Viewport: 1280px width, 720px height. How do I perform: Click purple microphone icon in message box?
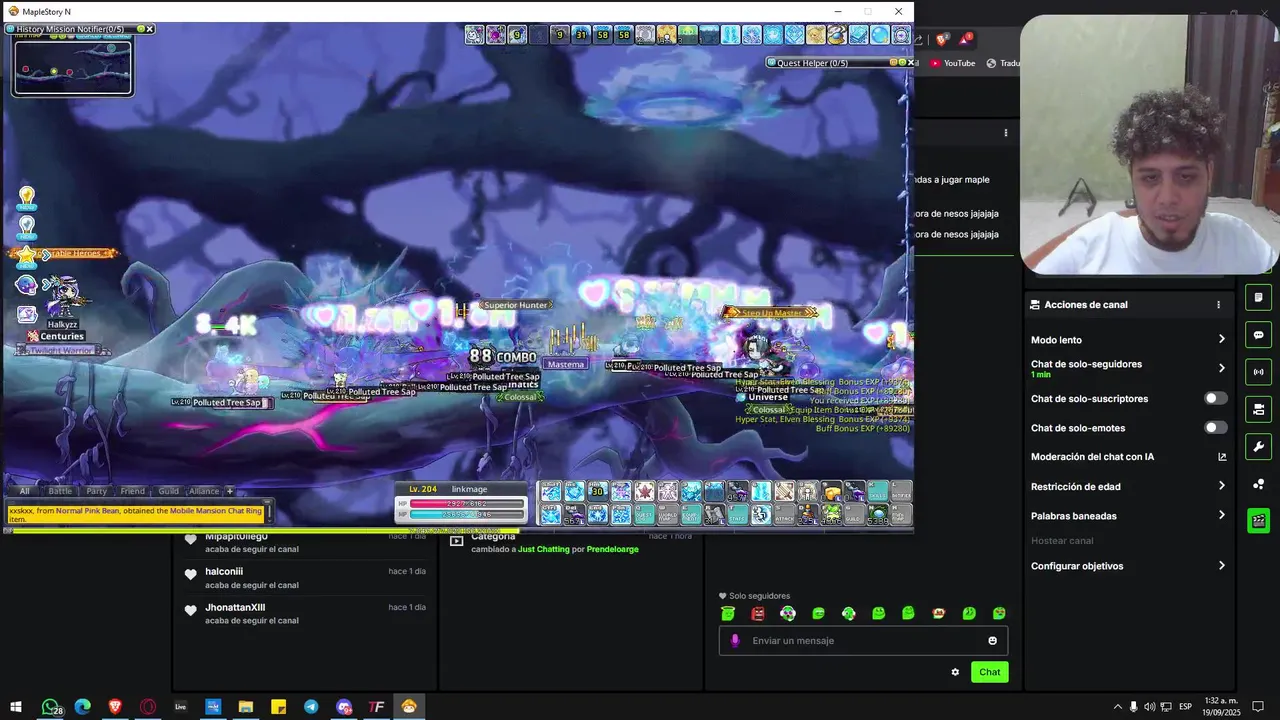pyautogui.click(x=735, y=641)
